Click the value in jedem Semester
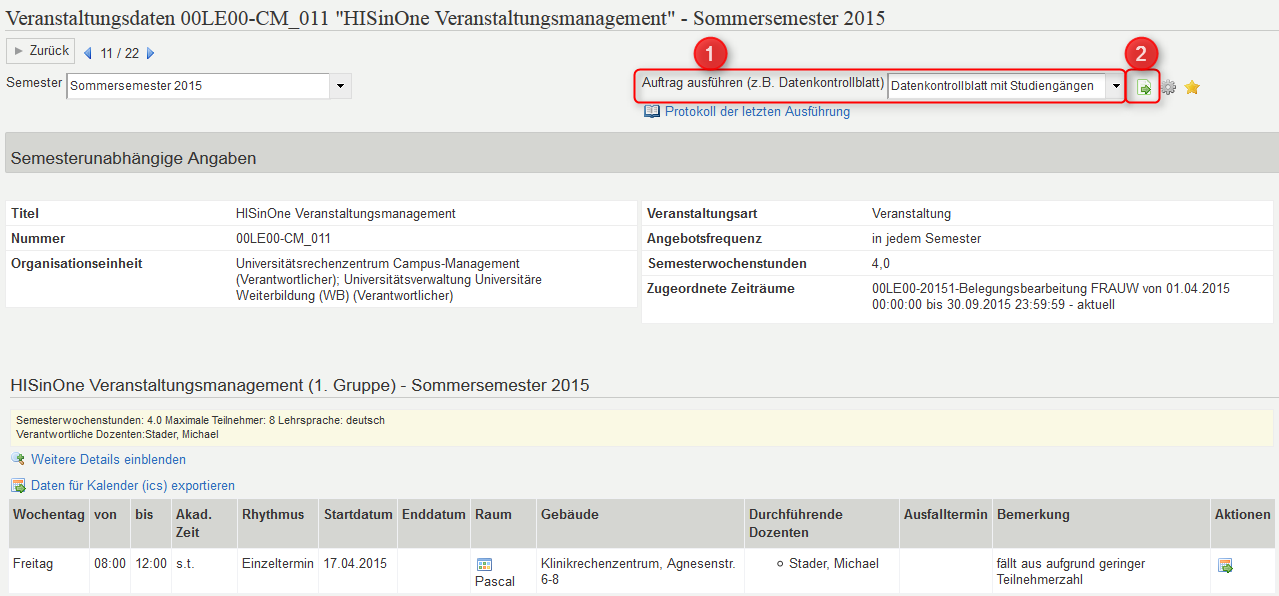 tap(926, 239)
